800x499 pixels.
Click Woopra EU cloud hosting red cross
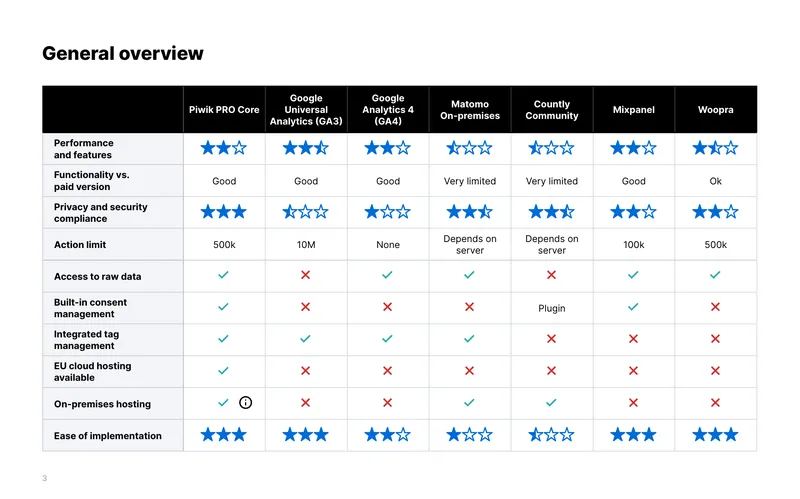(x=715, y=370)
